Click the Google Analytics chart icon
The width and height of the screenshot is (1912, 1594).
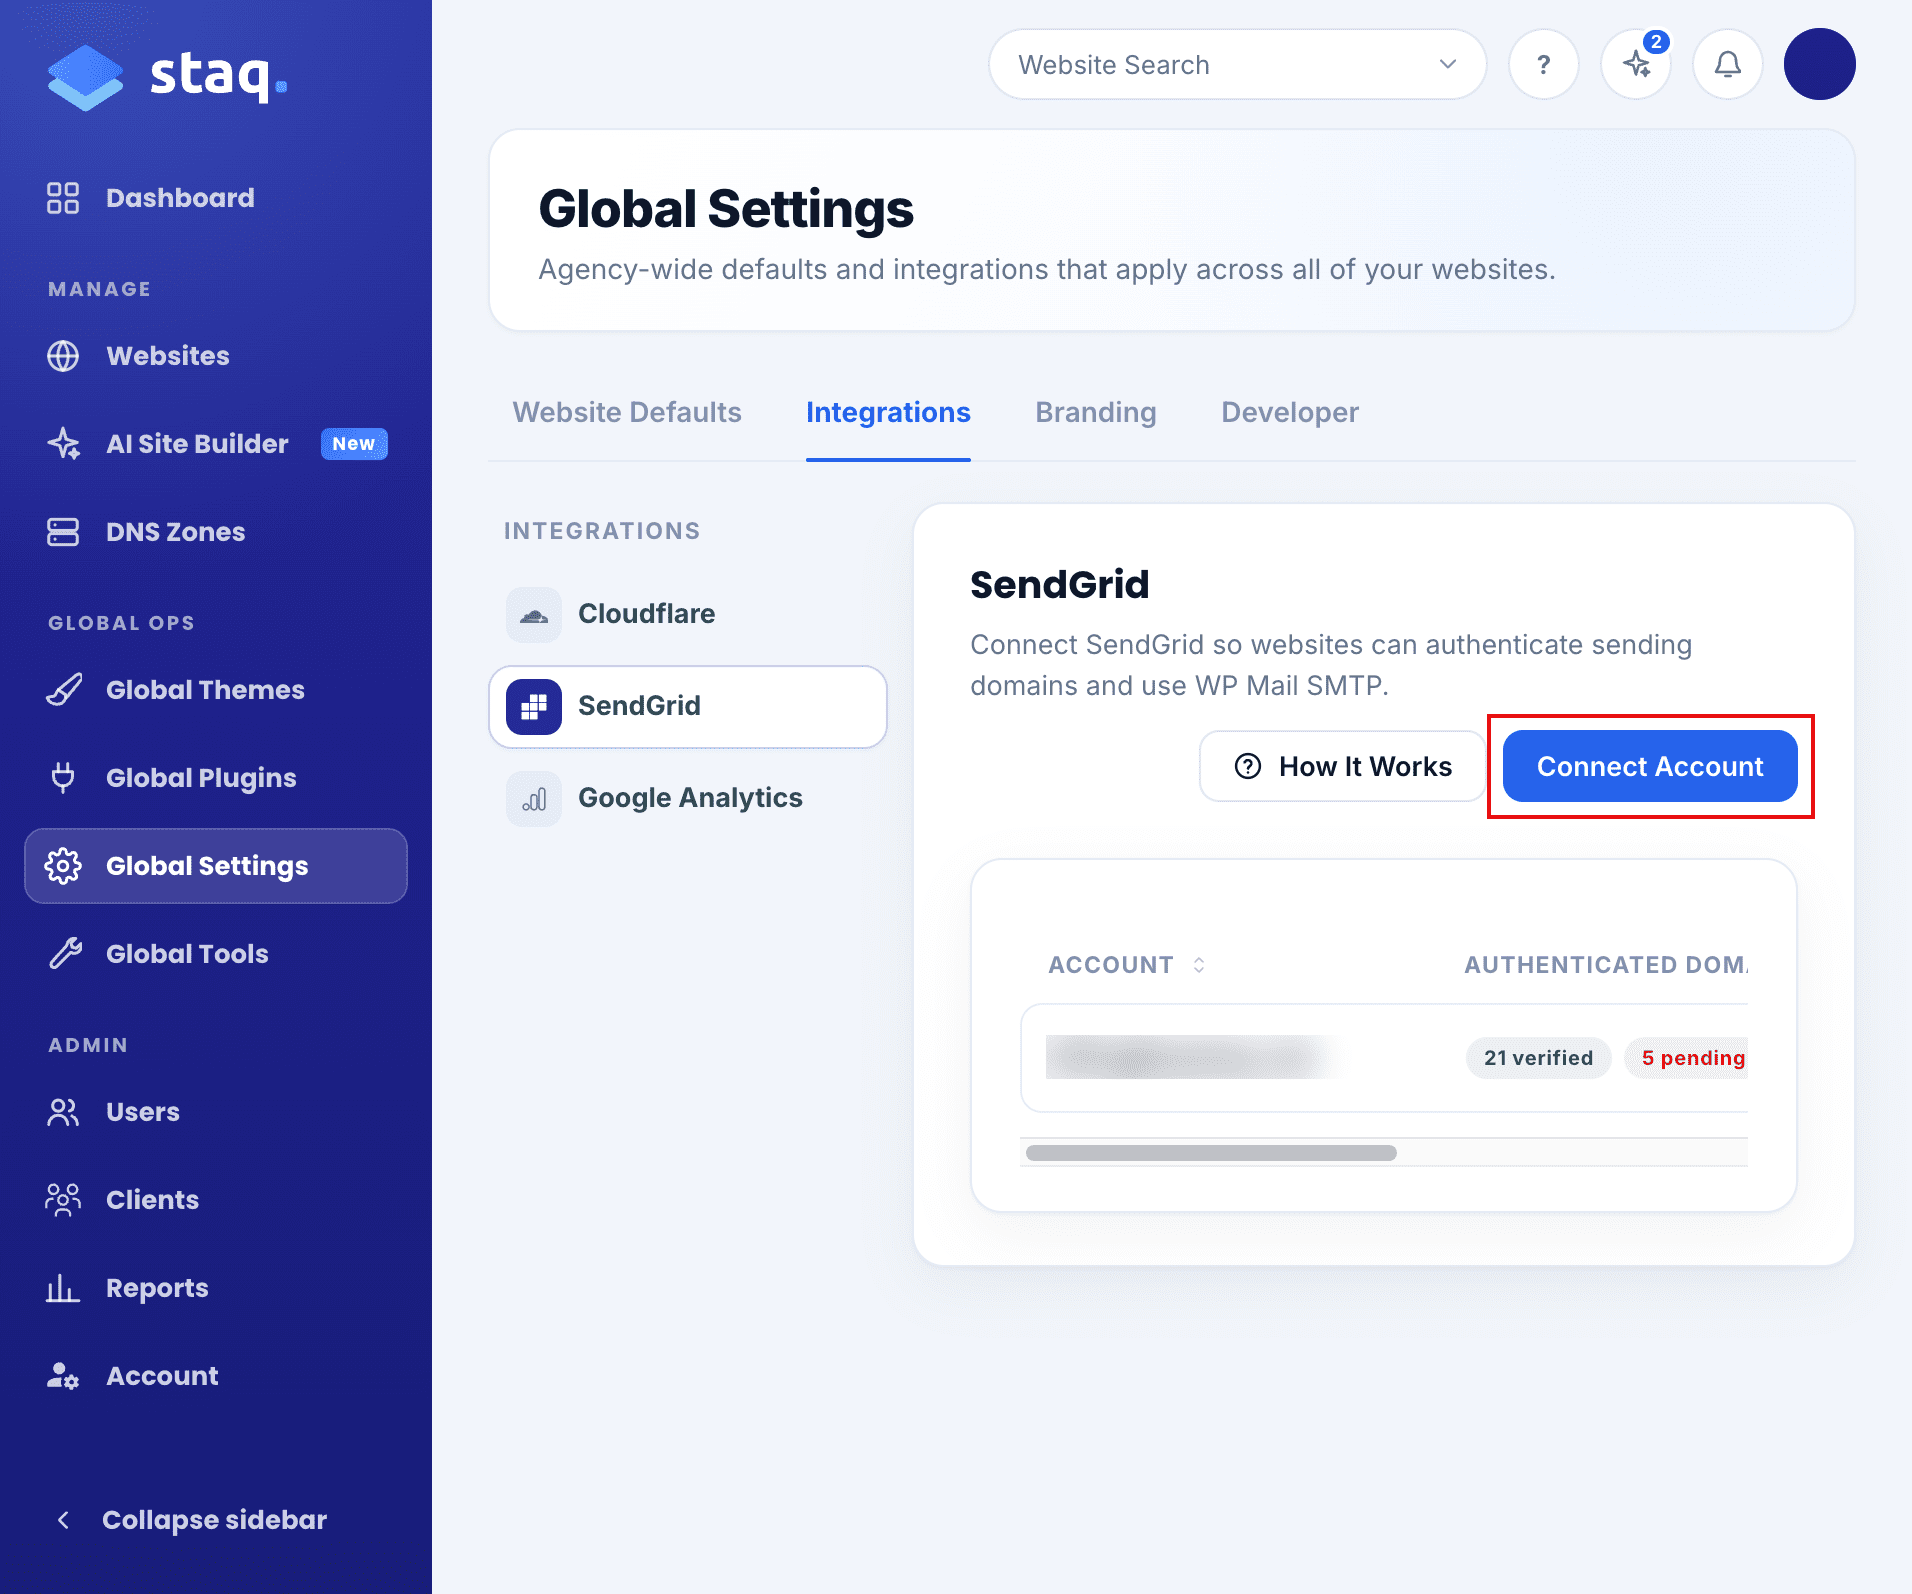point(534,798)
